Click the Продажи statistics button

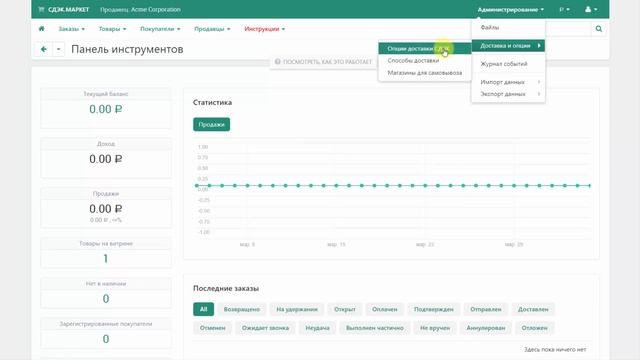coord(211,124)
